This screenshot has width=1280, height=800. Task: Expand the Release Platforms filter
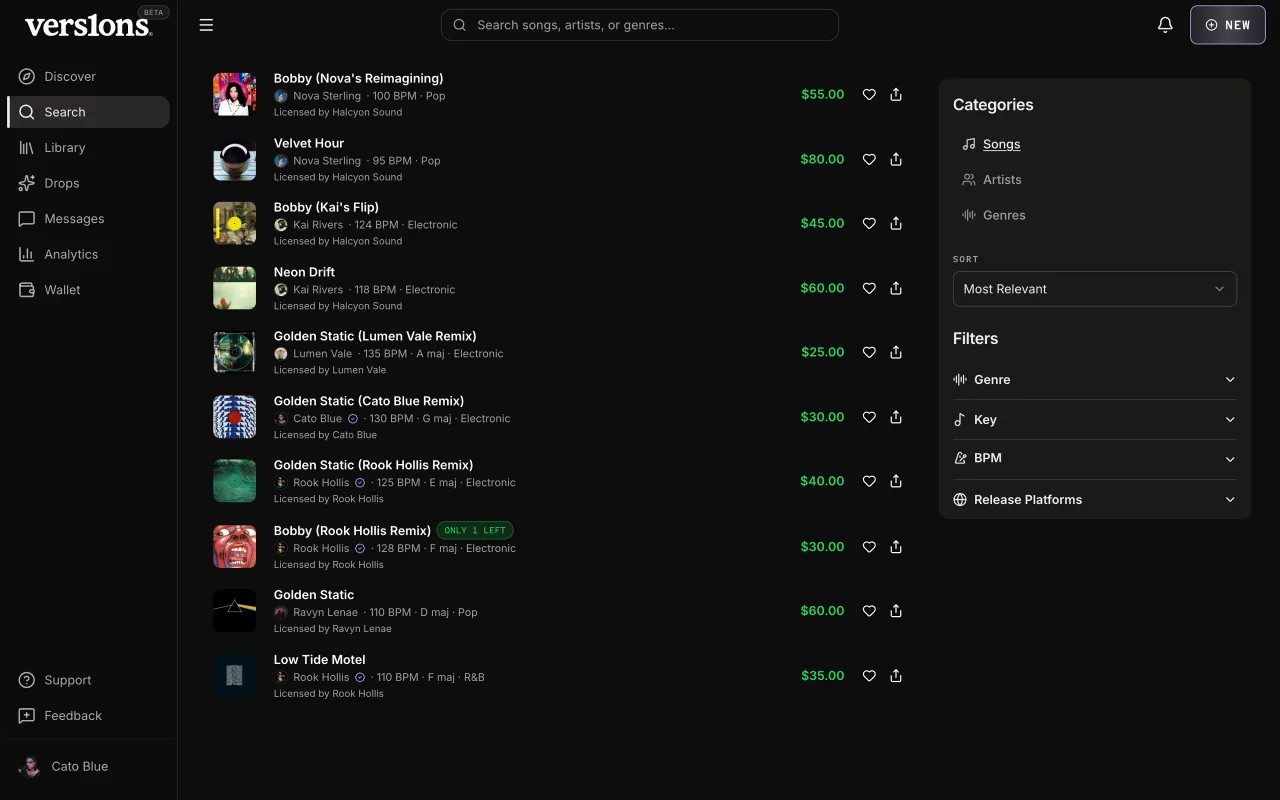[1095, 500]
